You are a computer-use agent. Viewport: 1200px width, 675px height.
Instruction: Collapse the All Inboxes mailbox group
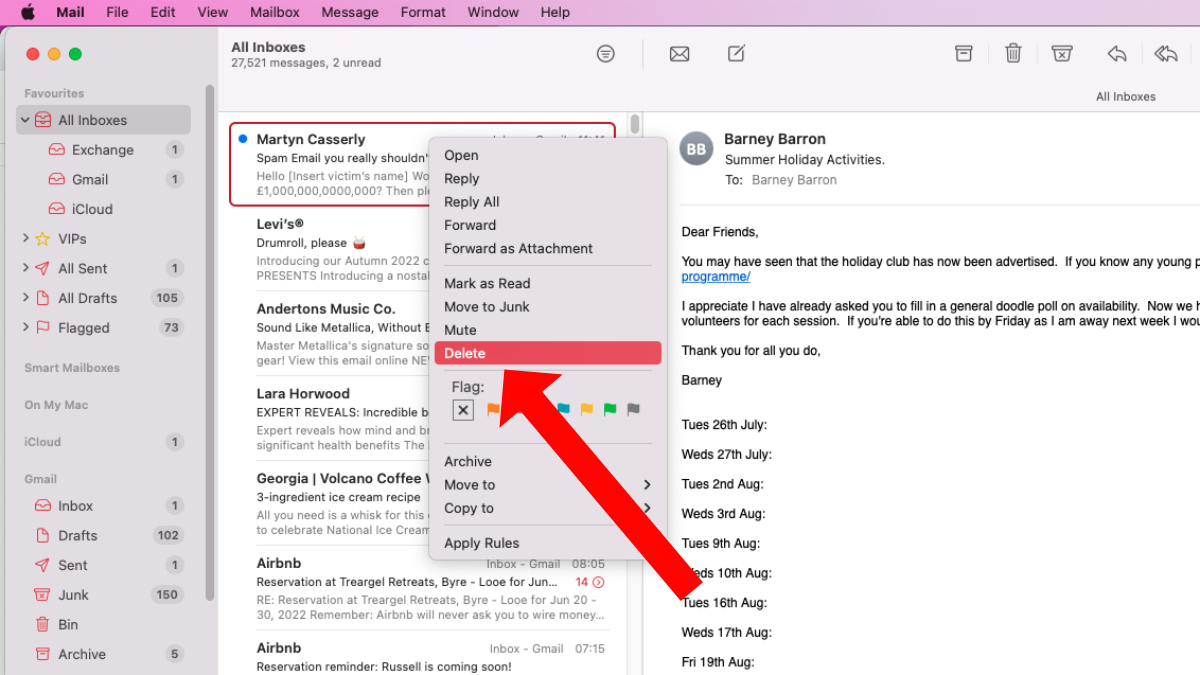(x=25, y=120)
